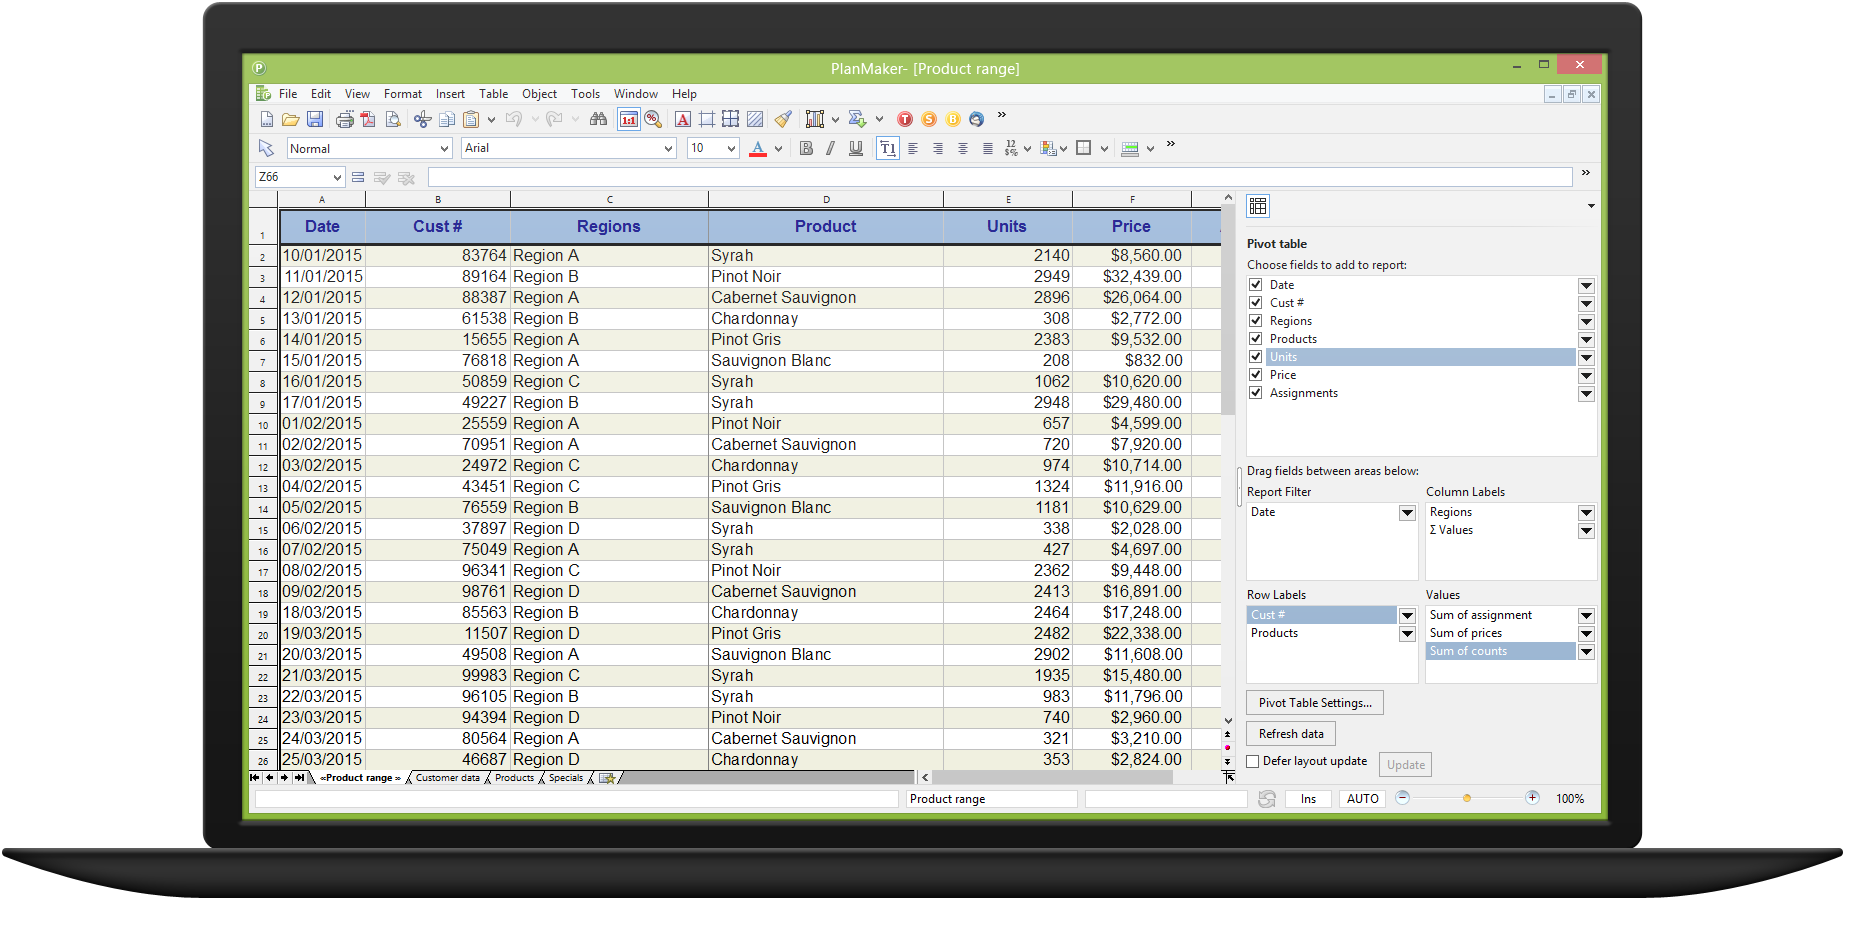
Task: Click the number format 12$% icon
Action: point(1011,148)
